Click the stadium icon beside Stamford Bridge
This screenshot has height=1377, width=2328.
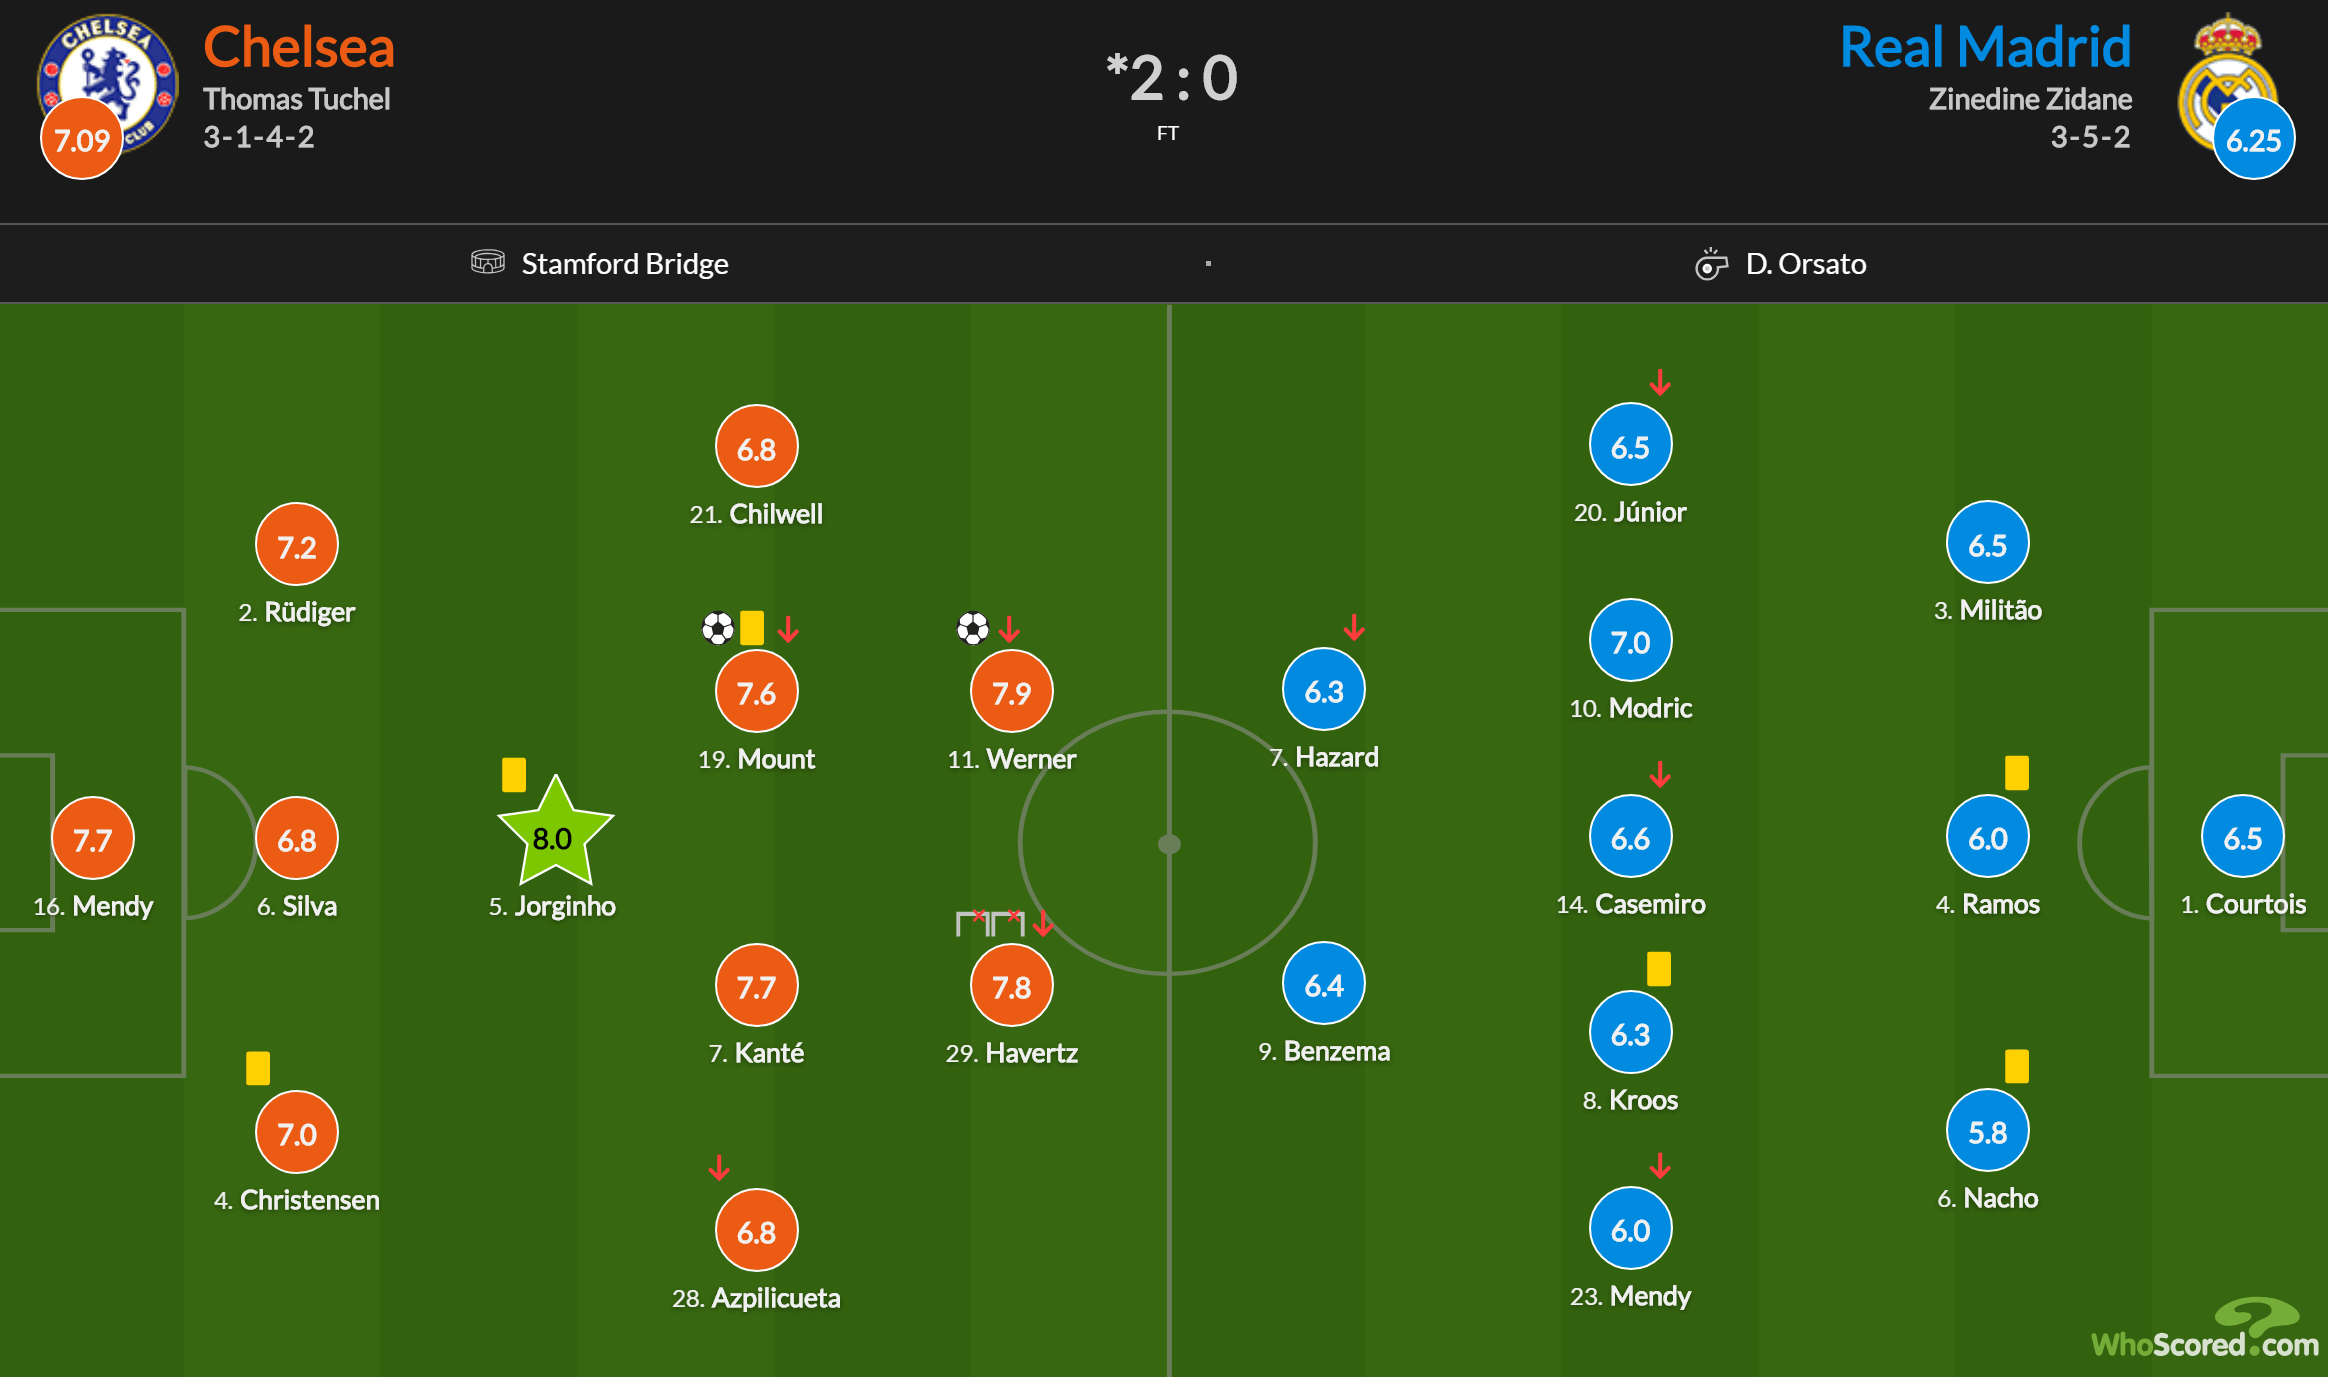(x=487, y=262)
